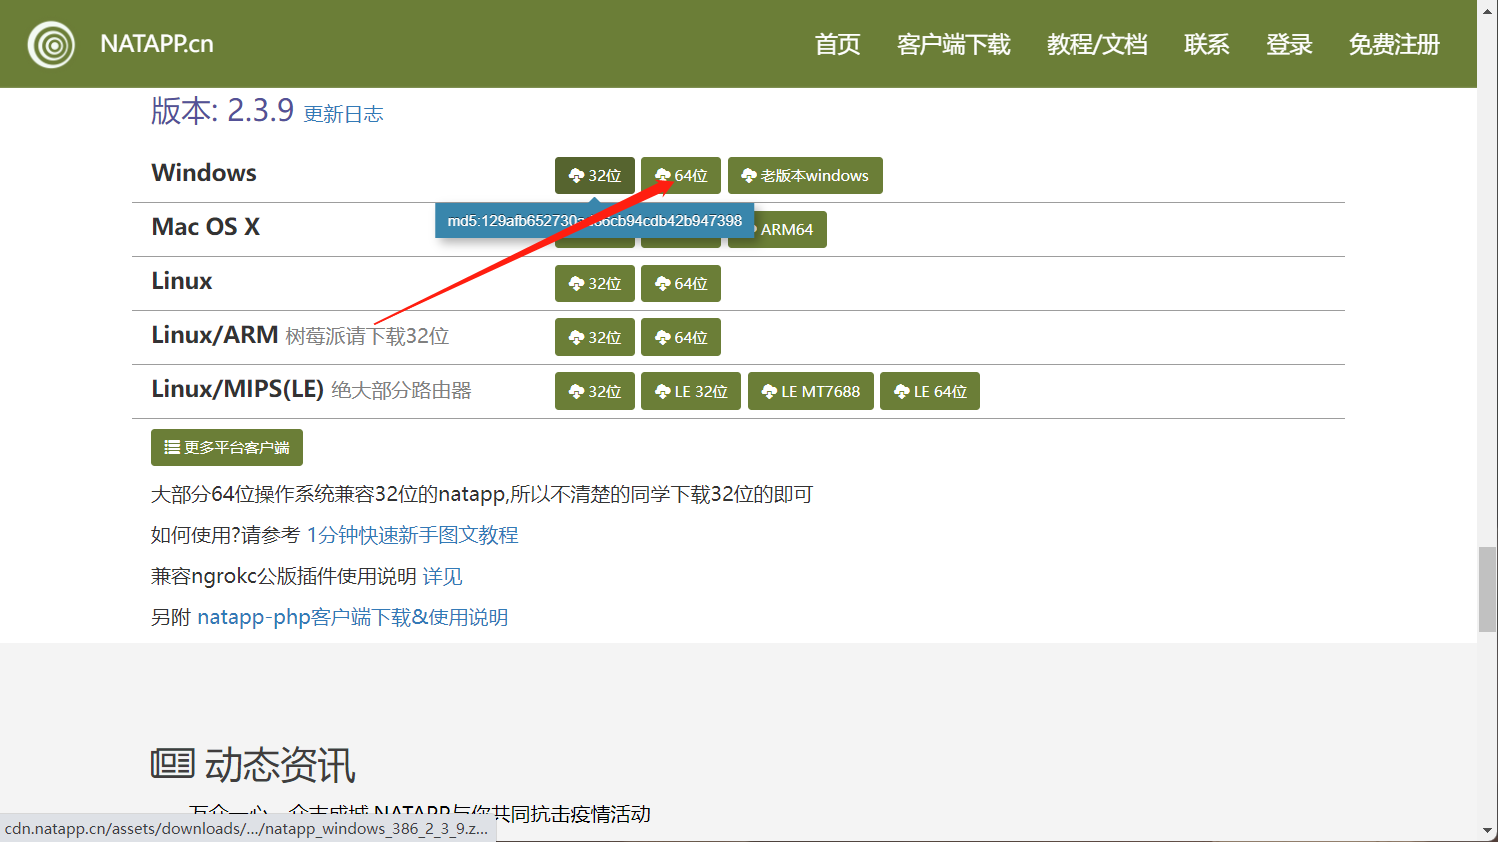1498x842 pixels.
Task: Open 1分钟快速新手图文教程 link
Action: (412, 535)
